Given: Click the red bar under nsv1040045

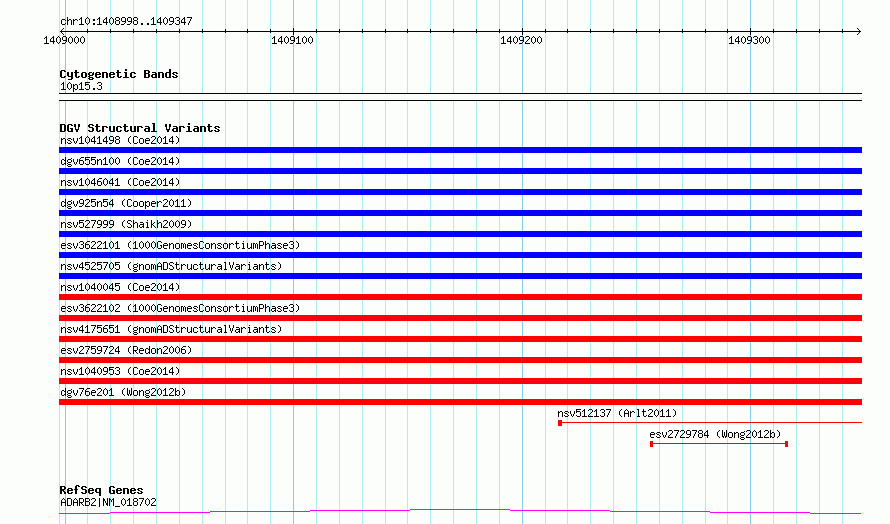Looking at the screenshot, I should click(460, 297).
